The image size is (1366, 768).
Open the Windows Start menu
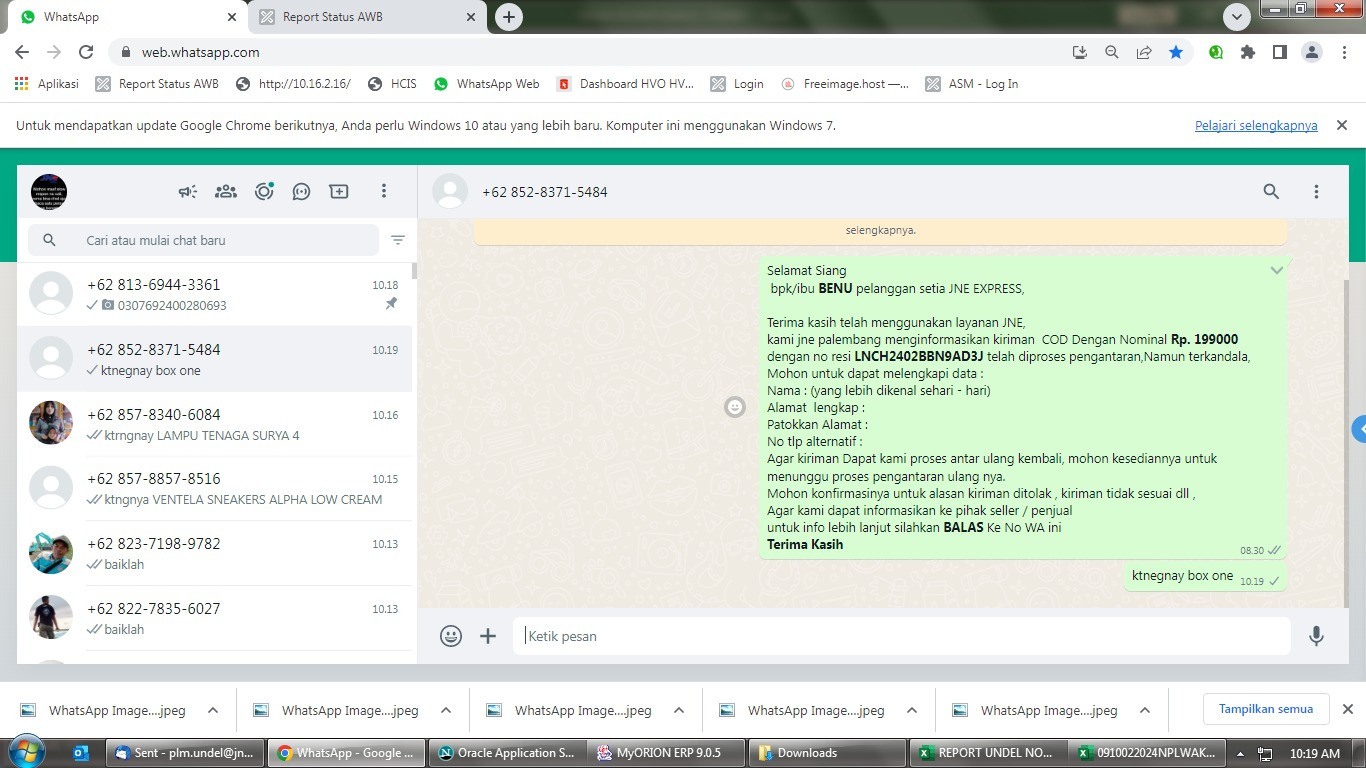(25, 752)
